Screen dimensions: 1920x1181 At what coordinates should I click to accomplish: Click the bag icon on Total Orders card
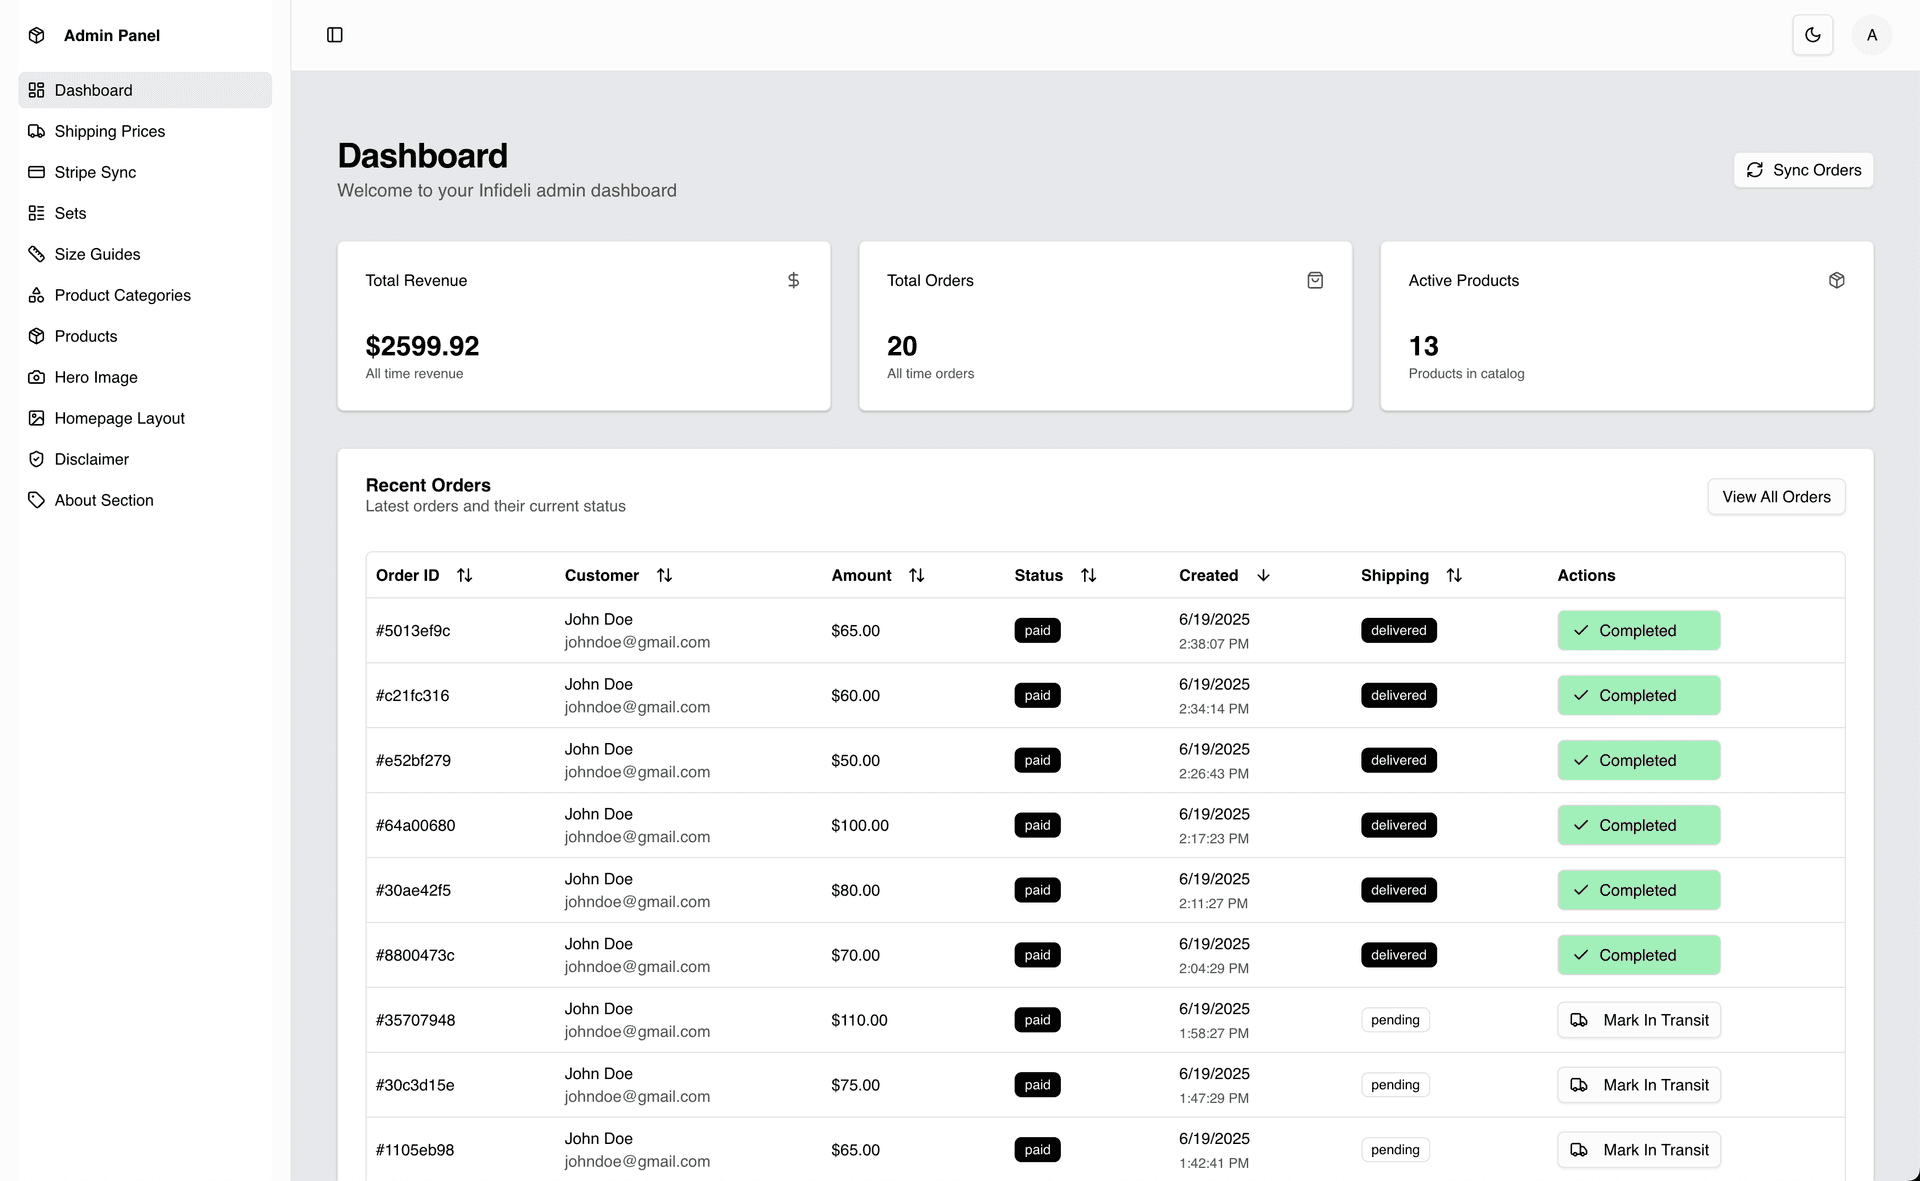tap(1315, 280)
